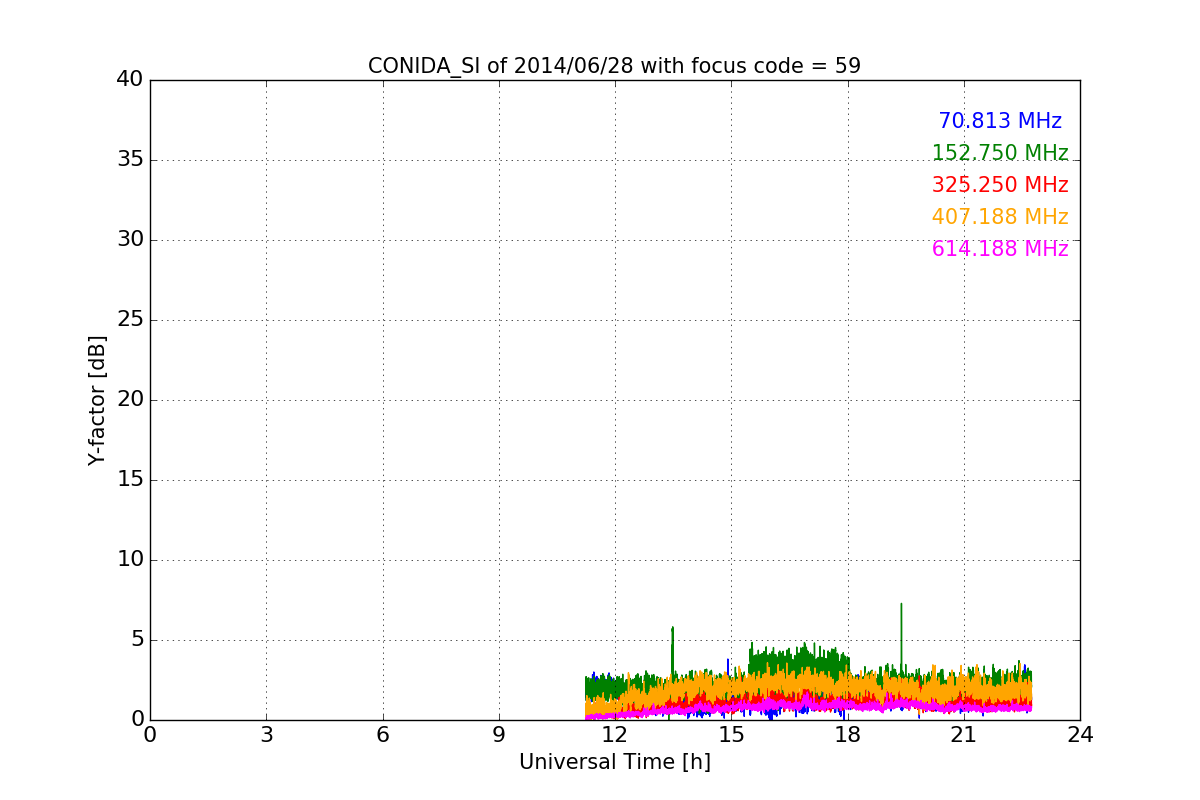Select the 407.188 MHz legend label
The width and height of the screenshot is (1200, 800).
click(x=1000, y=217)
